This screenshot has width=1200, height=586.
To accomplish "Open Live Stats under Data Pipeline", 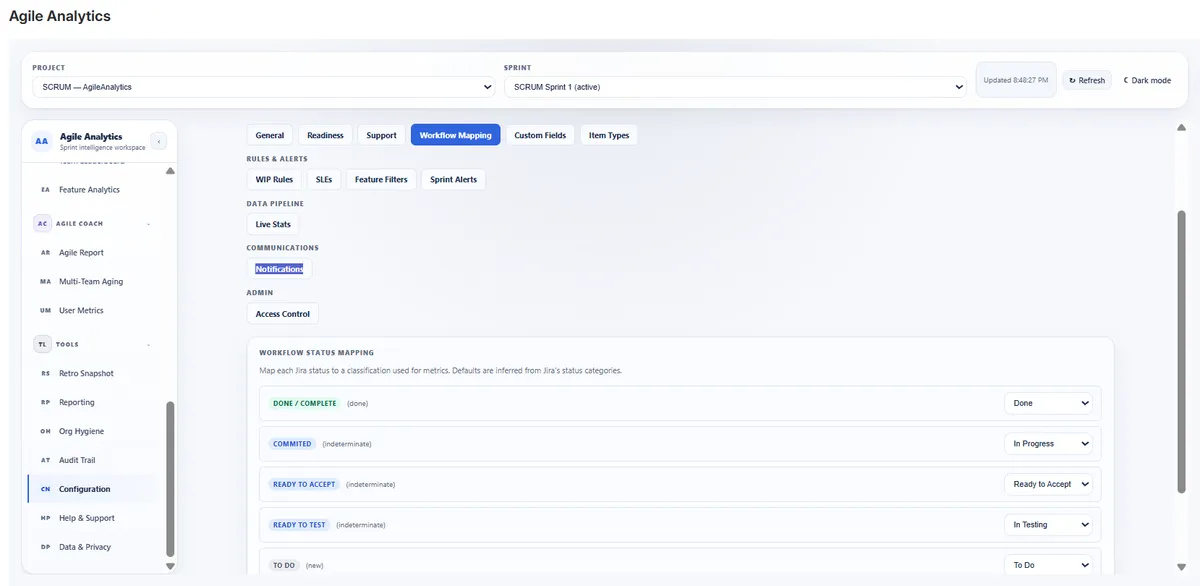I will [x=273, y=224].
